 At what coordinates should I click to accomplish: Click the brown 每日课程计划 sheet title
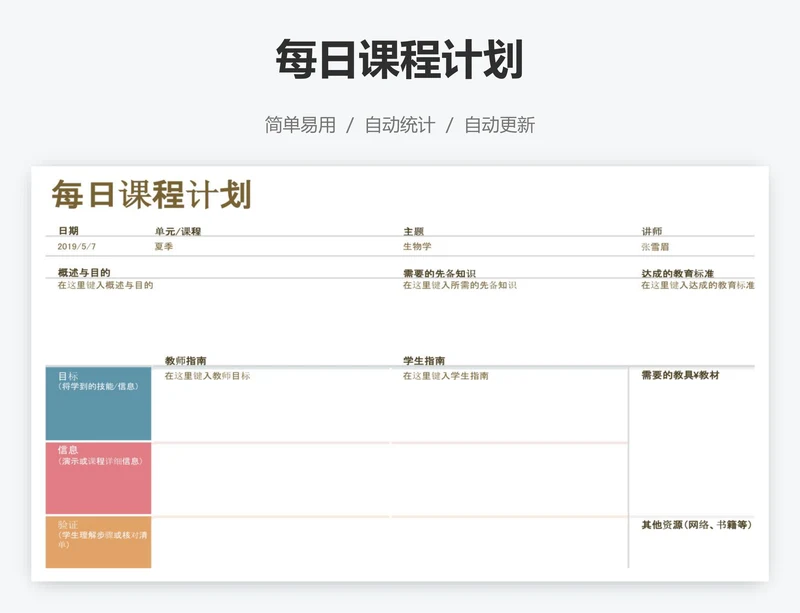[151, 194]
